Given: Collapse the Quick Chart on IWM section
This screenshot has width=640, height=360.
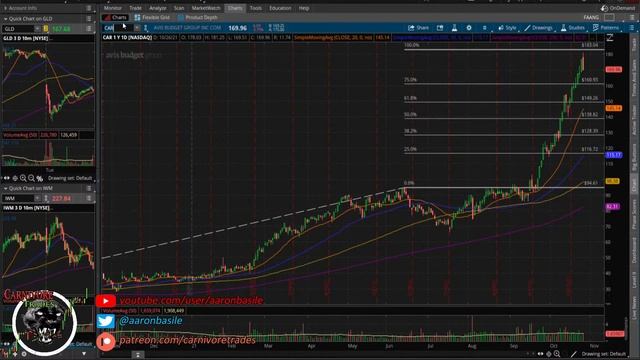Looking at the screenshot, I should pos(5,189).
